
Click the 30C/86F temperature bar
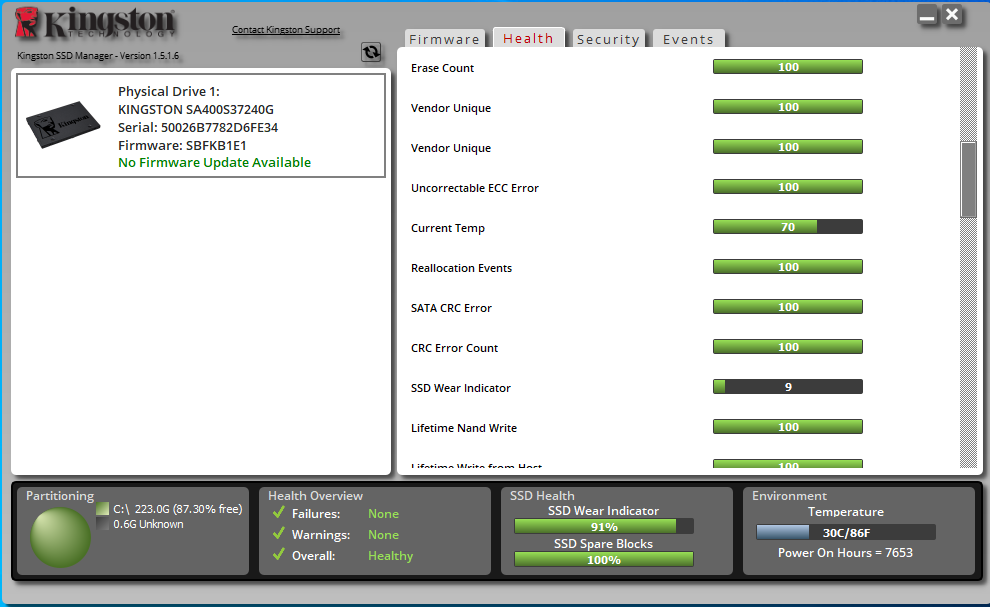pos(845,532)
